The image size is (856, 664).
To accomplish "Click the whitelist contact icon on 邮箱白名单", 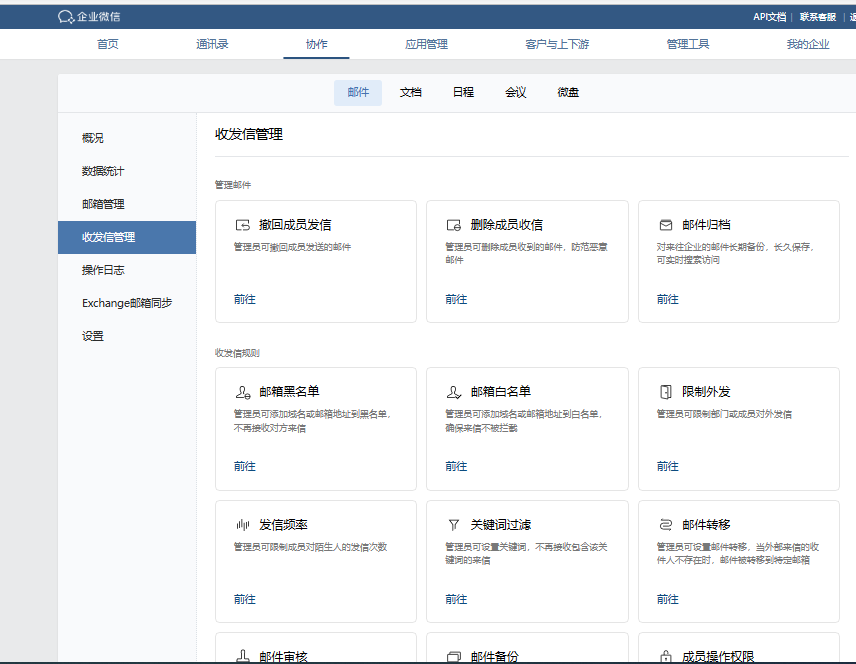I will click(454, 391).
